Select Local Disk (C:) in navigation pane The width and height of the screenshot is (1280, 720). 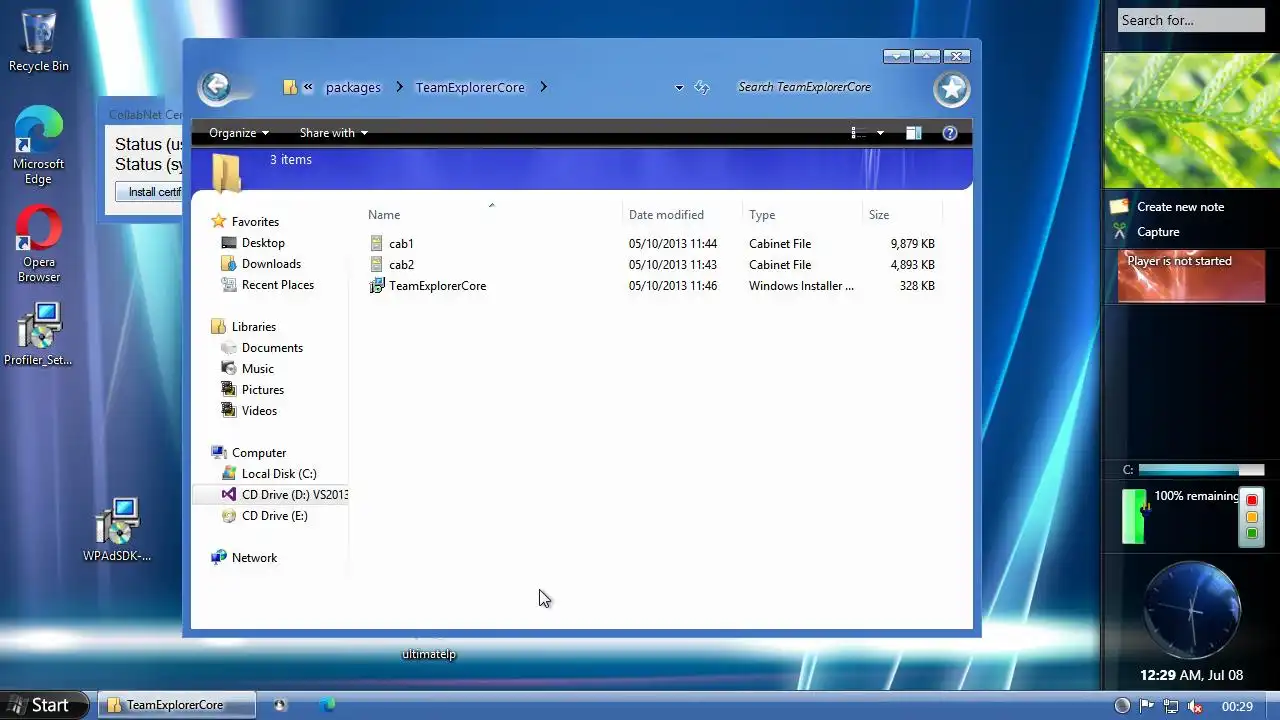click(x=279, y=474)
